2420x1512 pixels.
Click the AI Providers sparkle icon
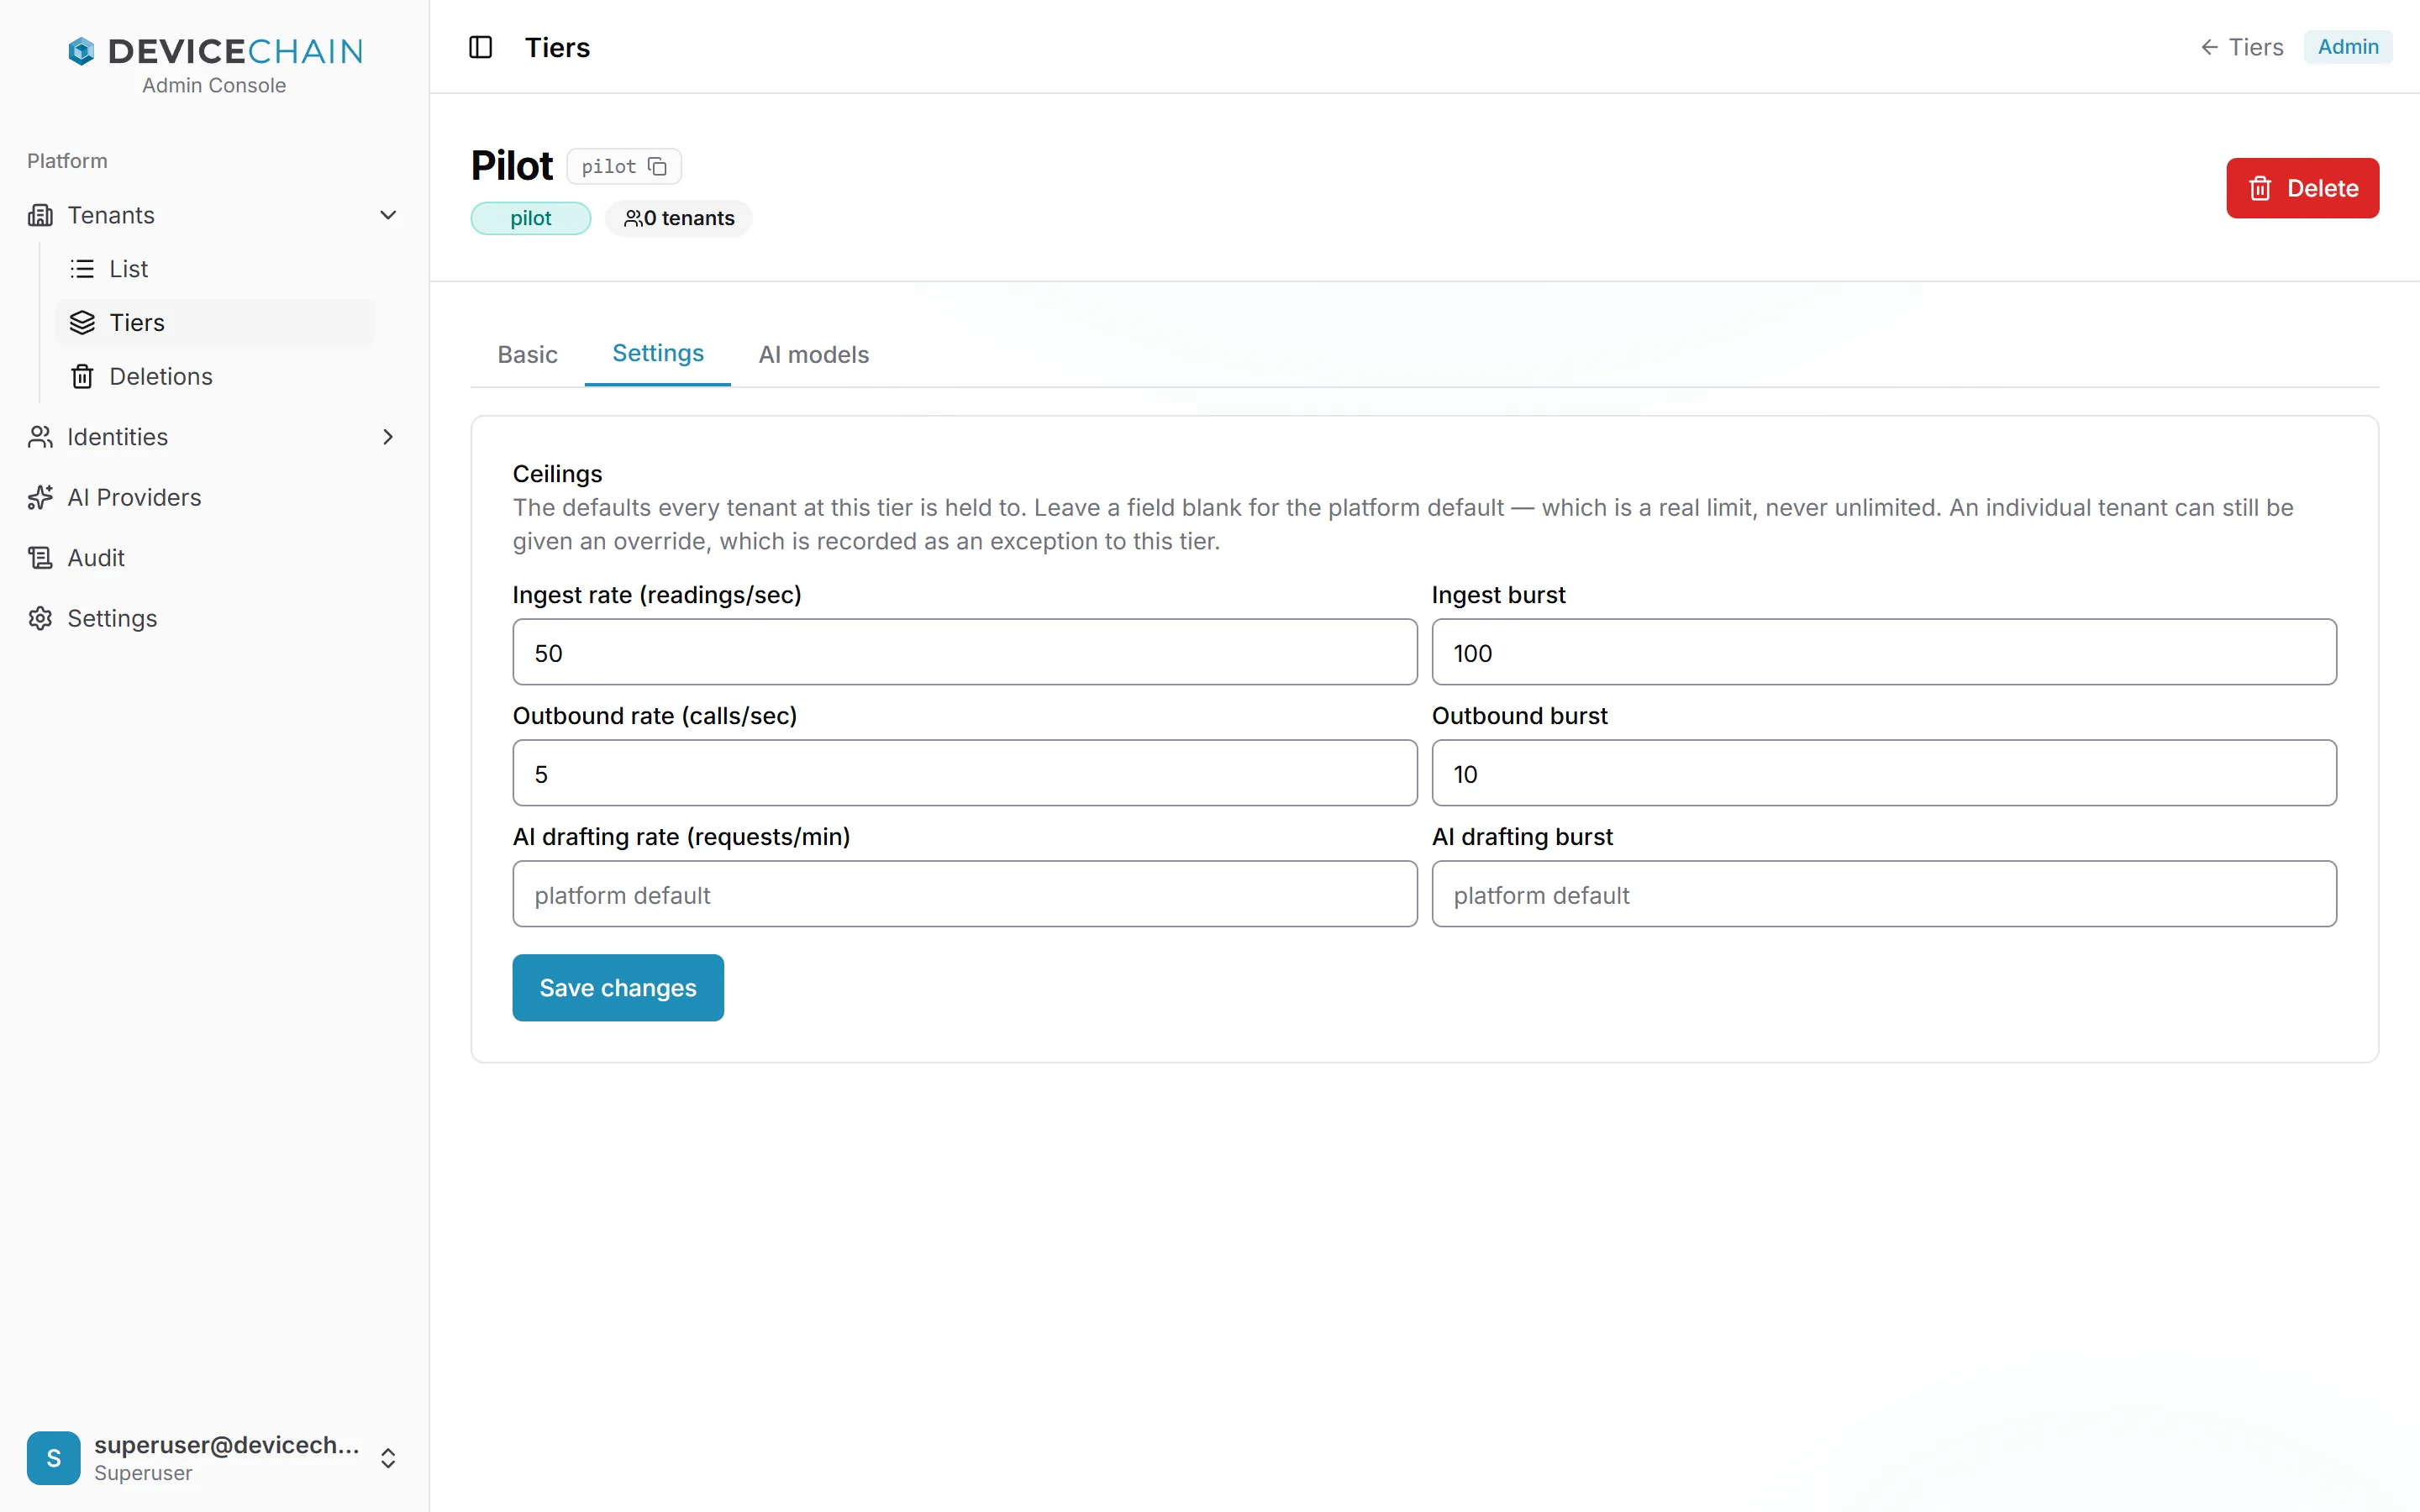coord(40,497)
